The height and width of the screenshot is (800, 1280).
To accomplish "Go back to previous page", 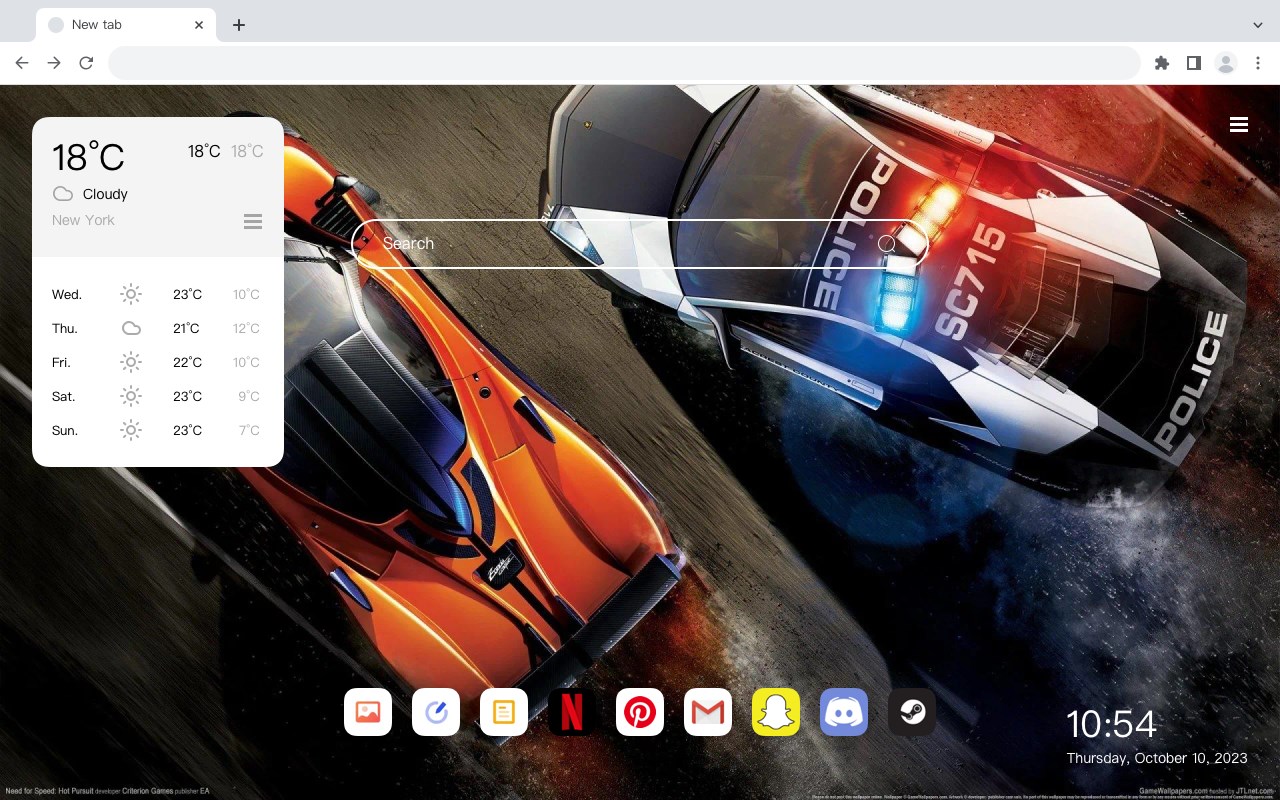I will pos(22,63).
